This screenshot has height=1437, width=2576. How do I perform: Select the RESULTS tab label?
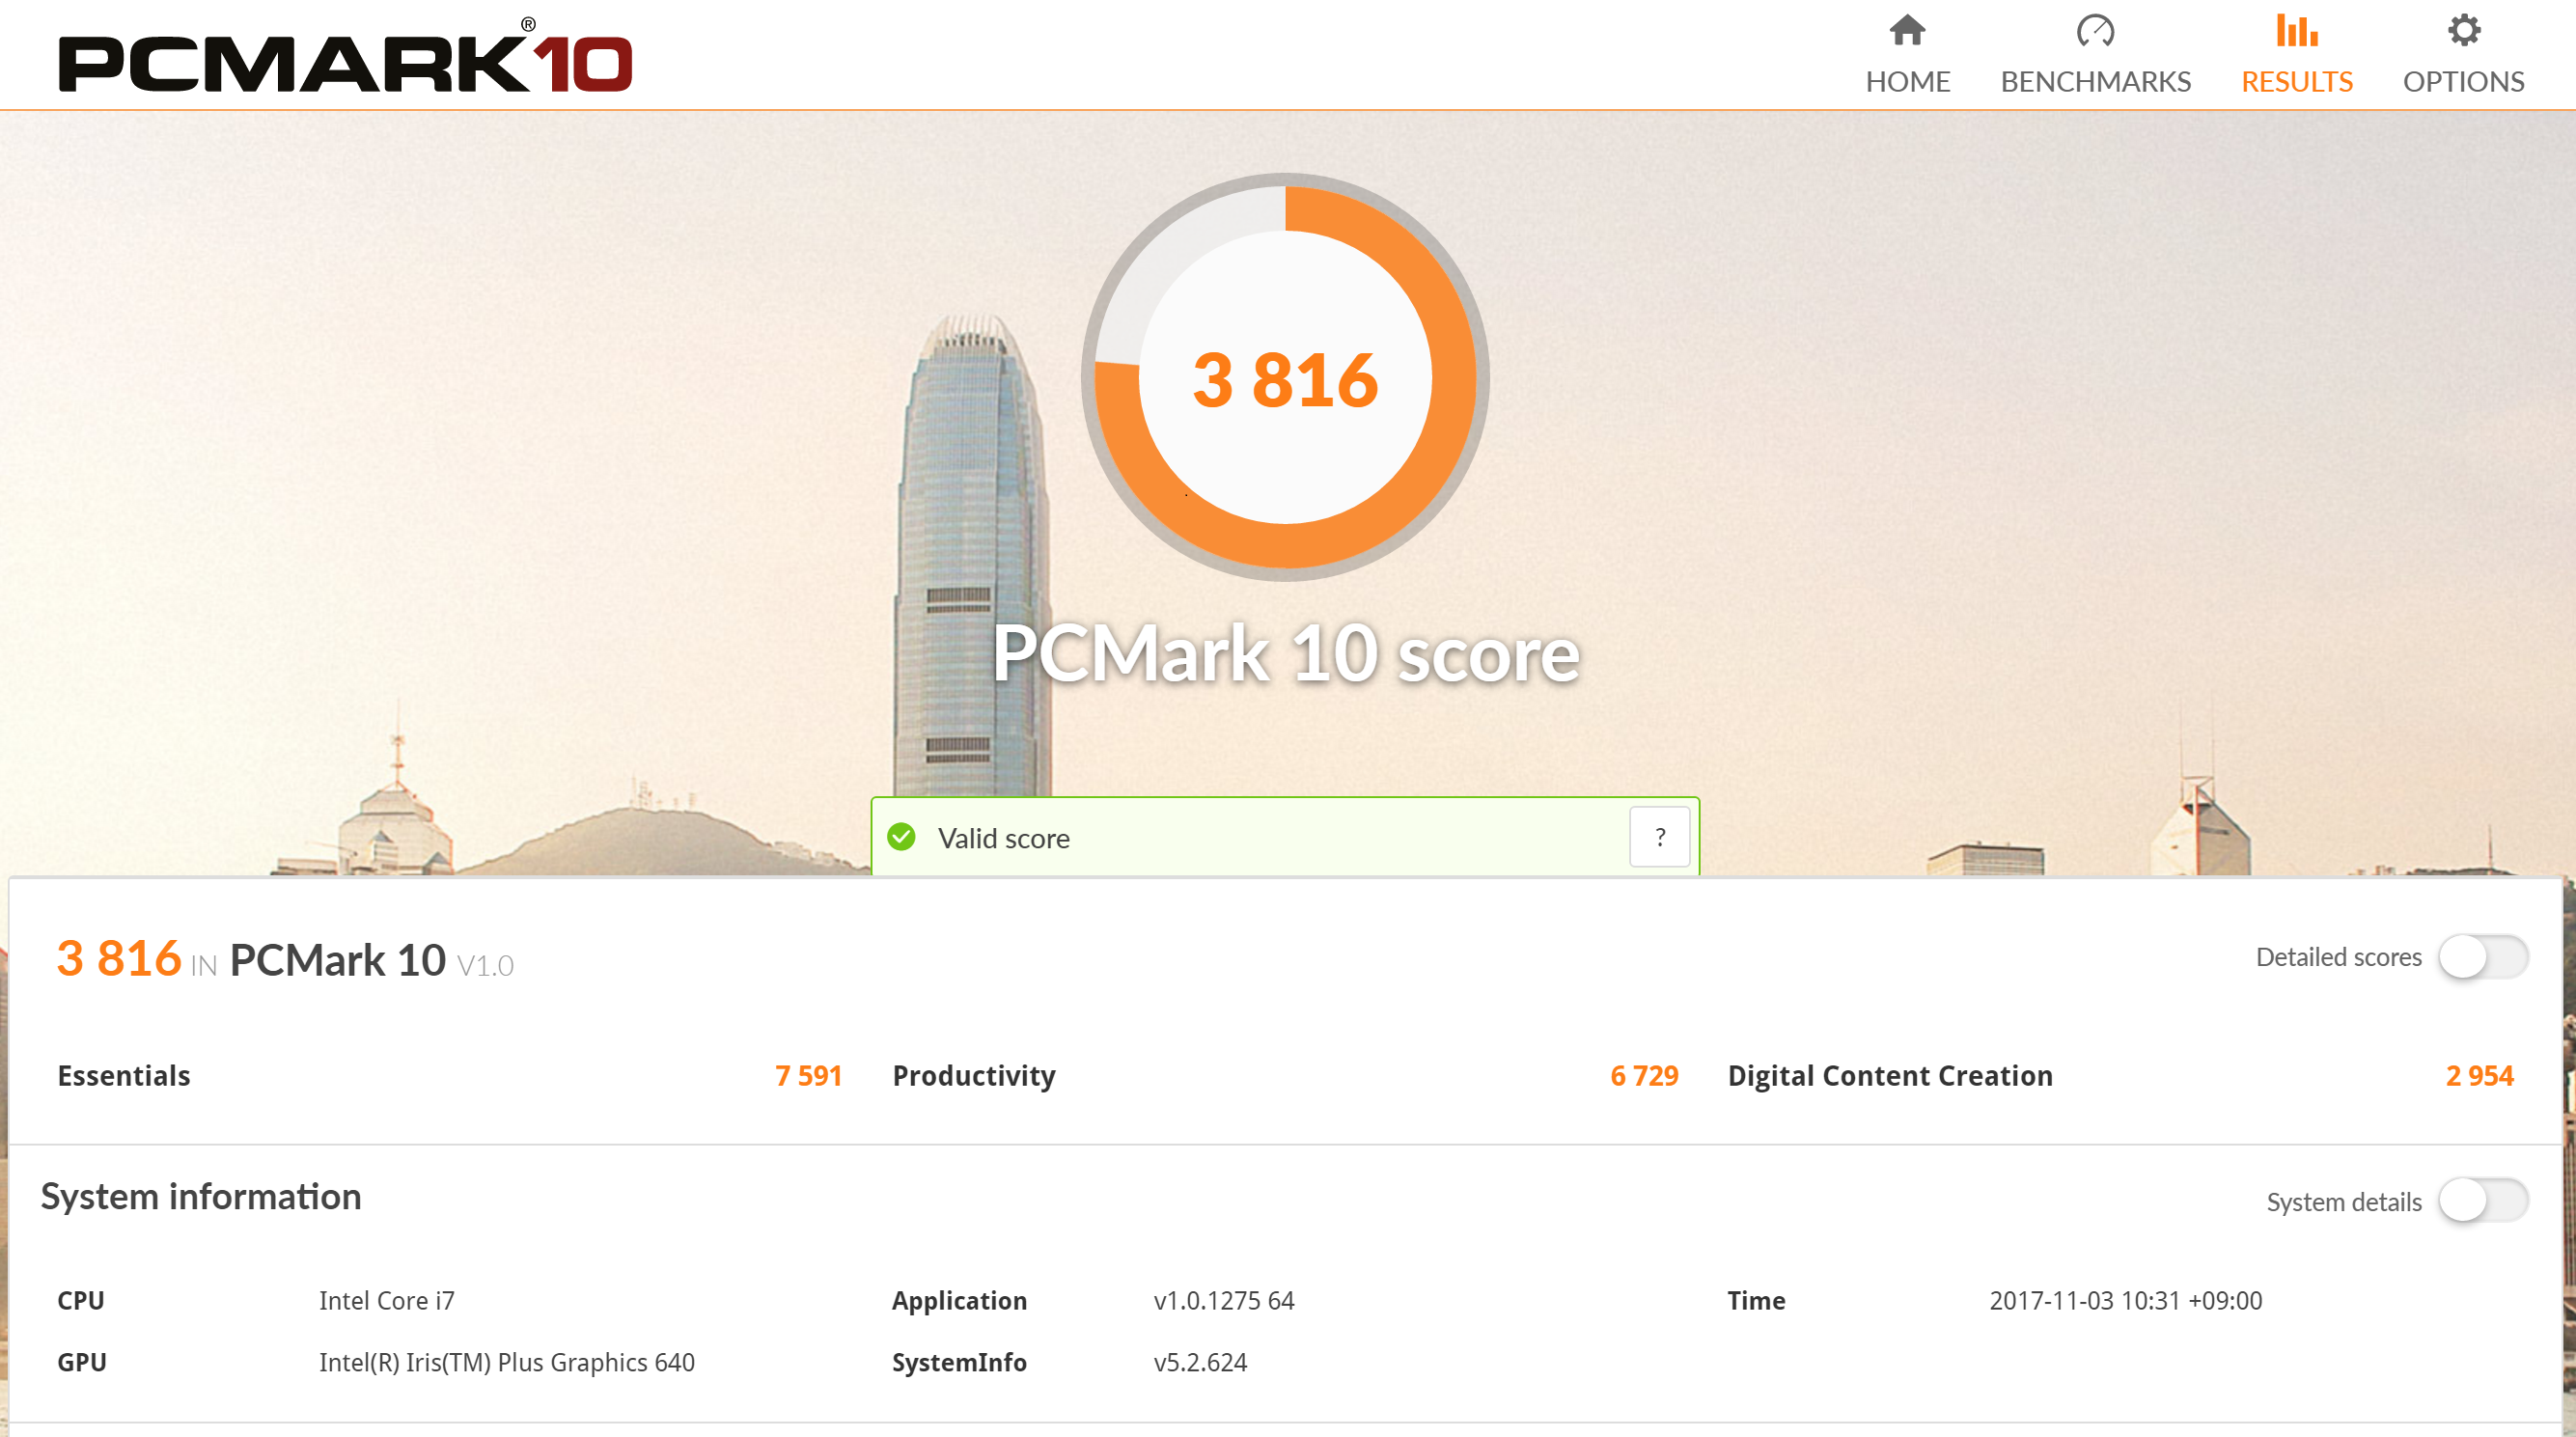click(x=2297, y=81)
